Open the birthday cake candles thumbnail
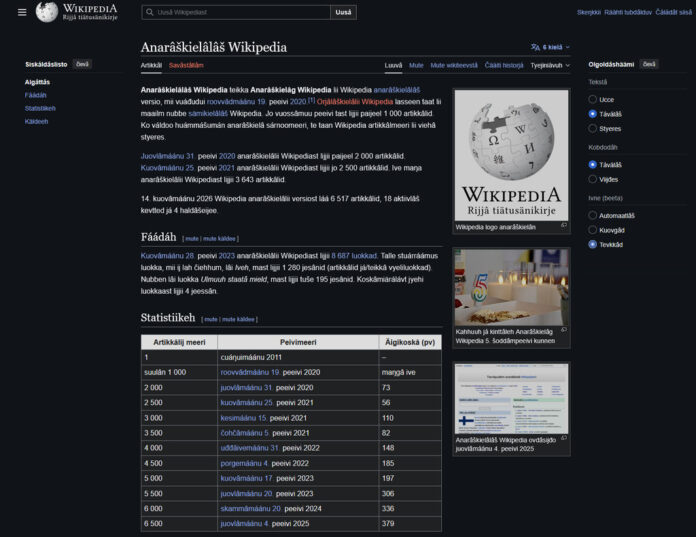The width and height of the screenshot is (696, 537). [511, 286]
